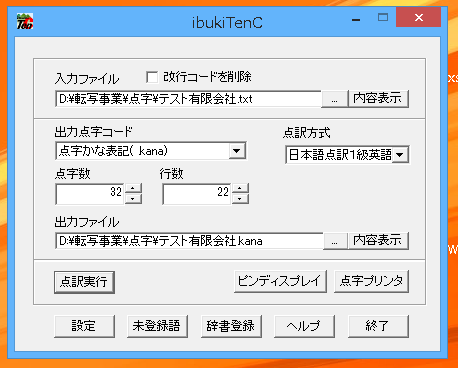The height and width of the screenshot is (368, 458).
Task: Run translation with 点訳実行 button
Action: tap(84, 282)
